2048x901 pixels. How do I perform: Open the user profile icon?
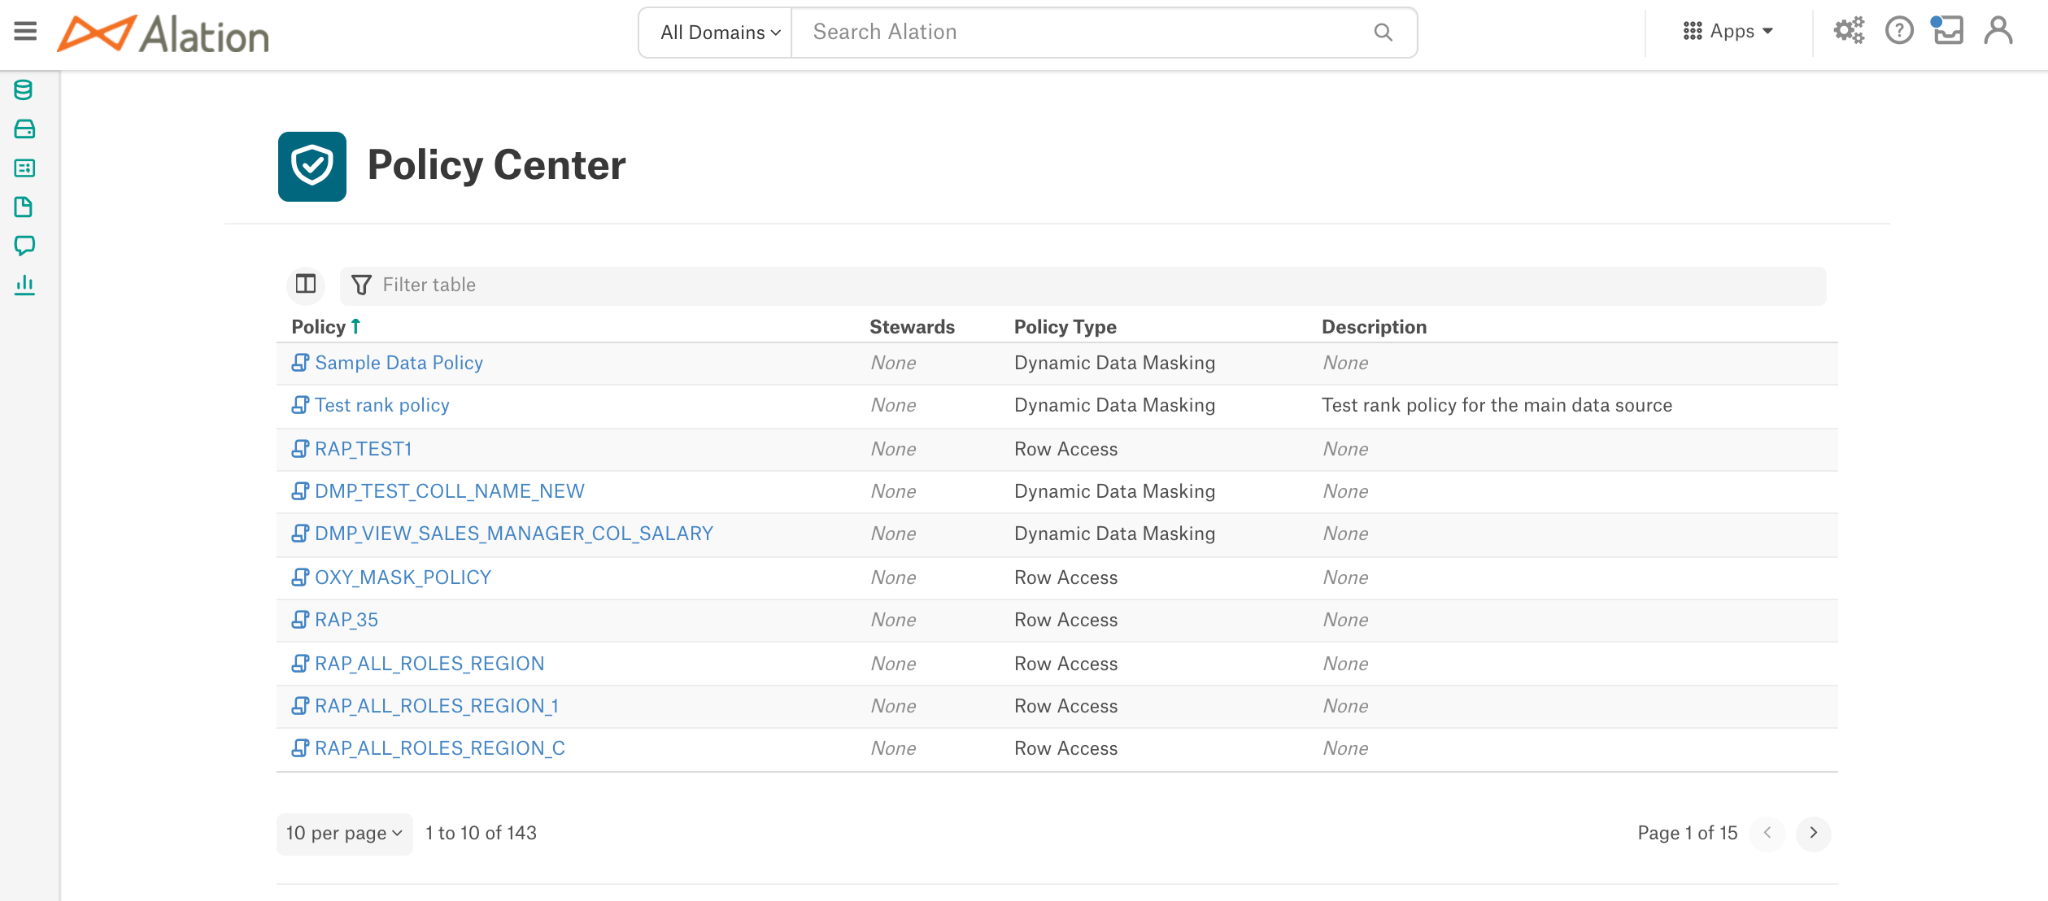click(x=1998, y=30)
